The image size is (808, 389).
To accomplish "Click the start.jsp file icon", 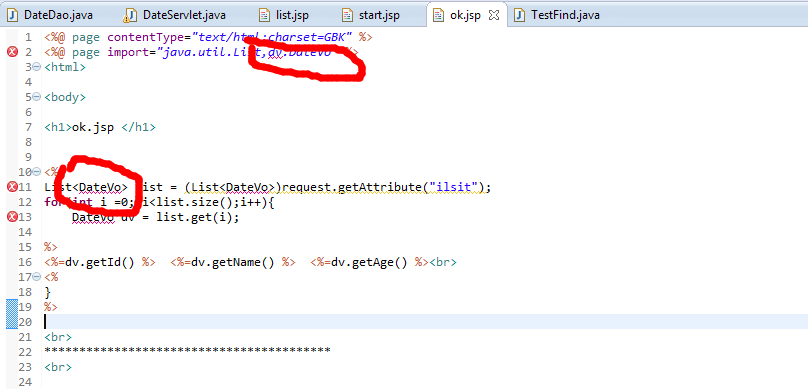I will pyautogui.click(x=348, y=15).
